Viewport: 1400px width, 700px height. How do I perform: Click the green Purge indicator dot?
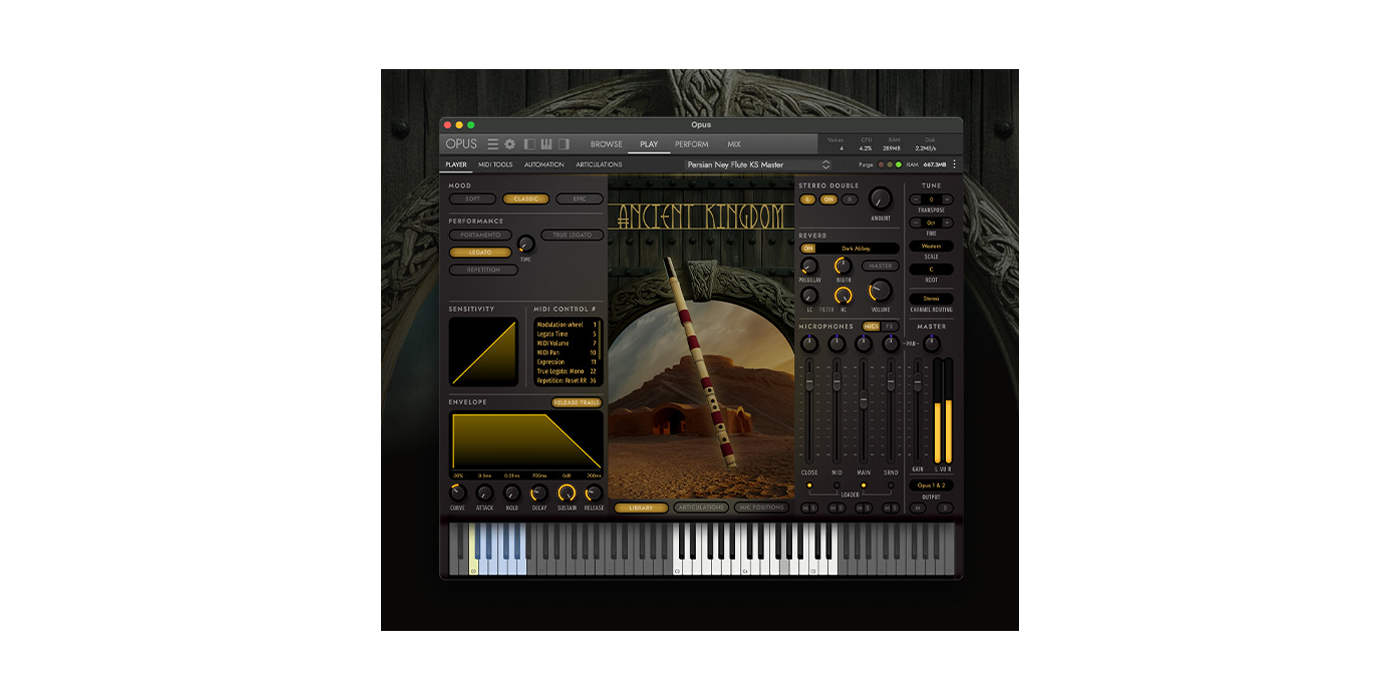[898, 164]
